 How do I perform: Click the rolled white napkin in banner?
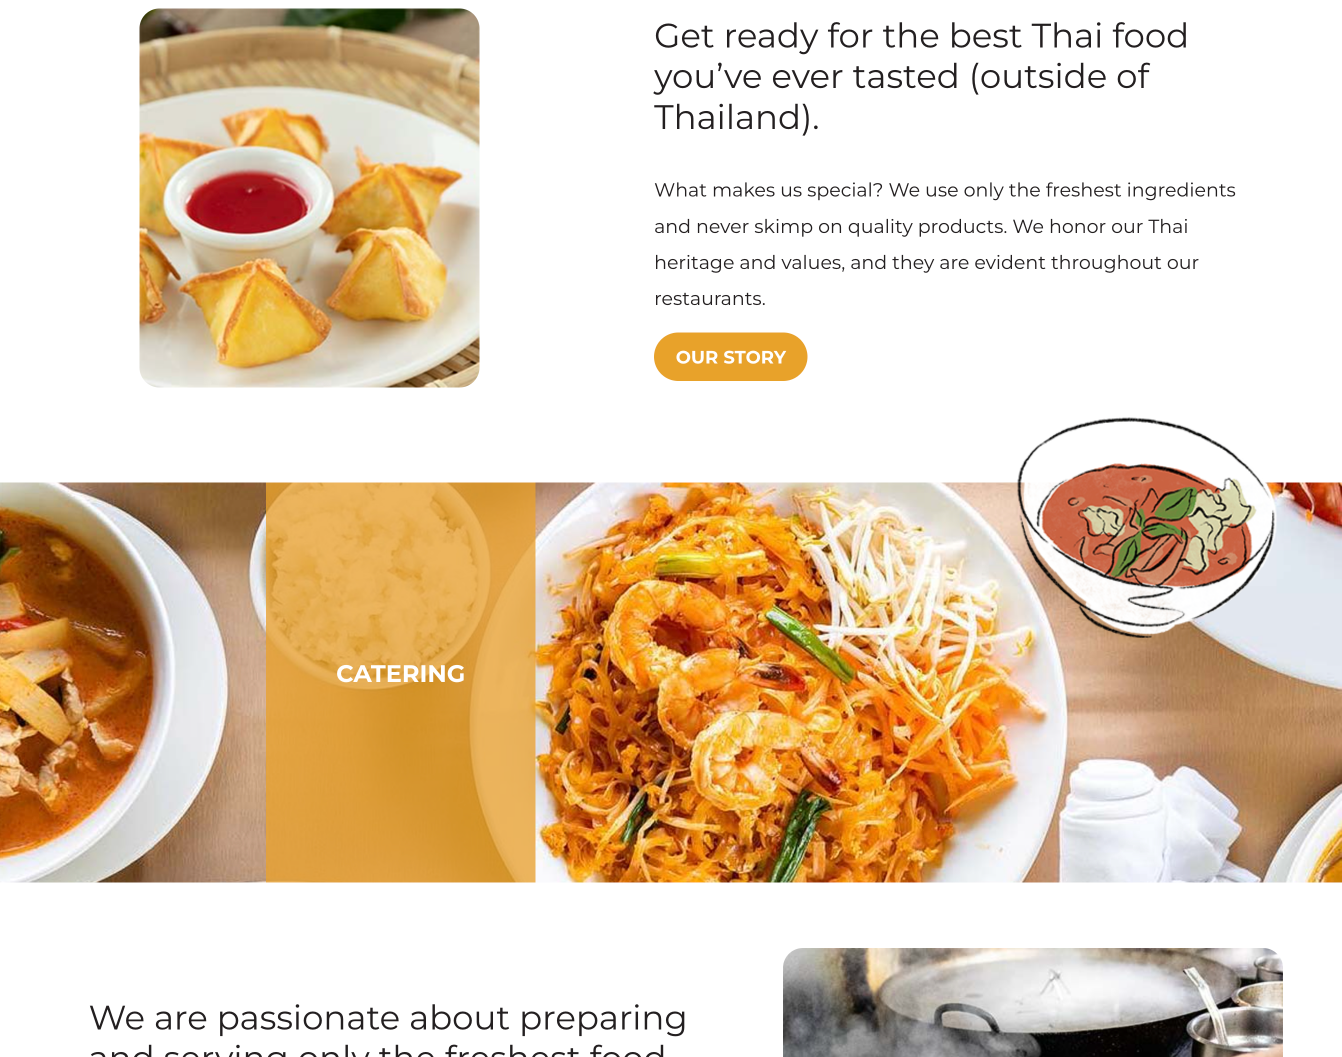tap(1150, 820)
